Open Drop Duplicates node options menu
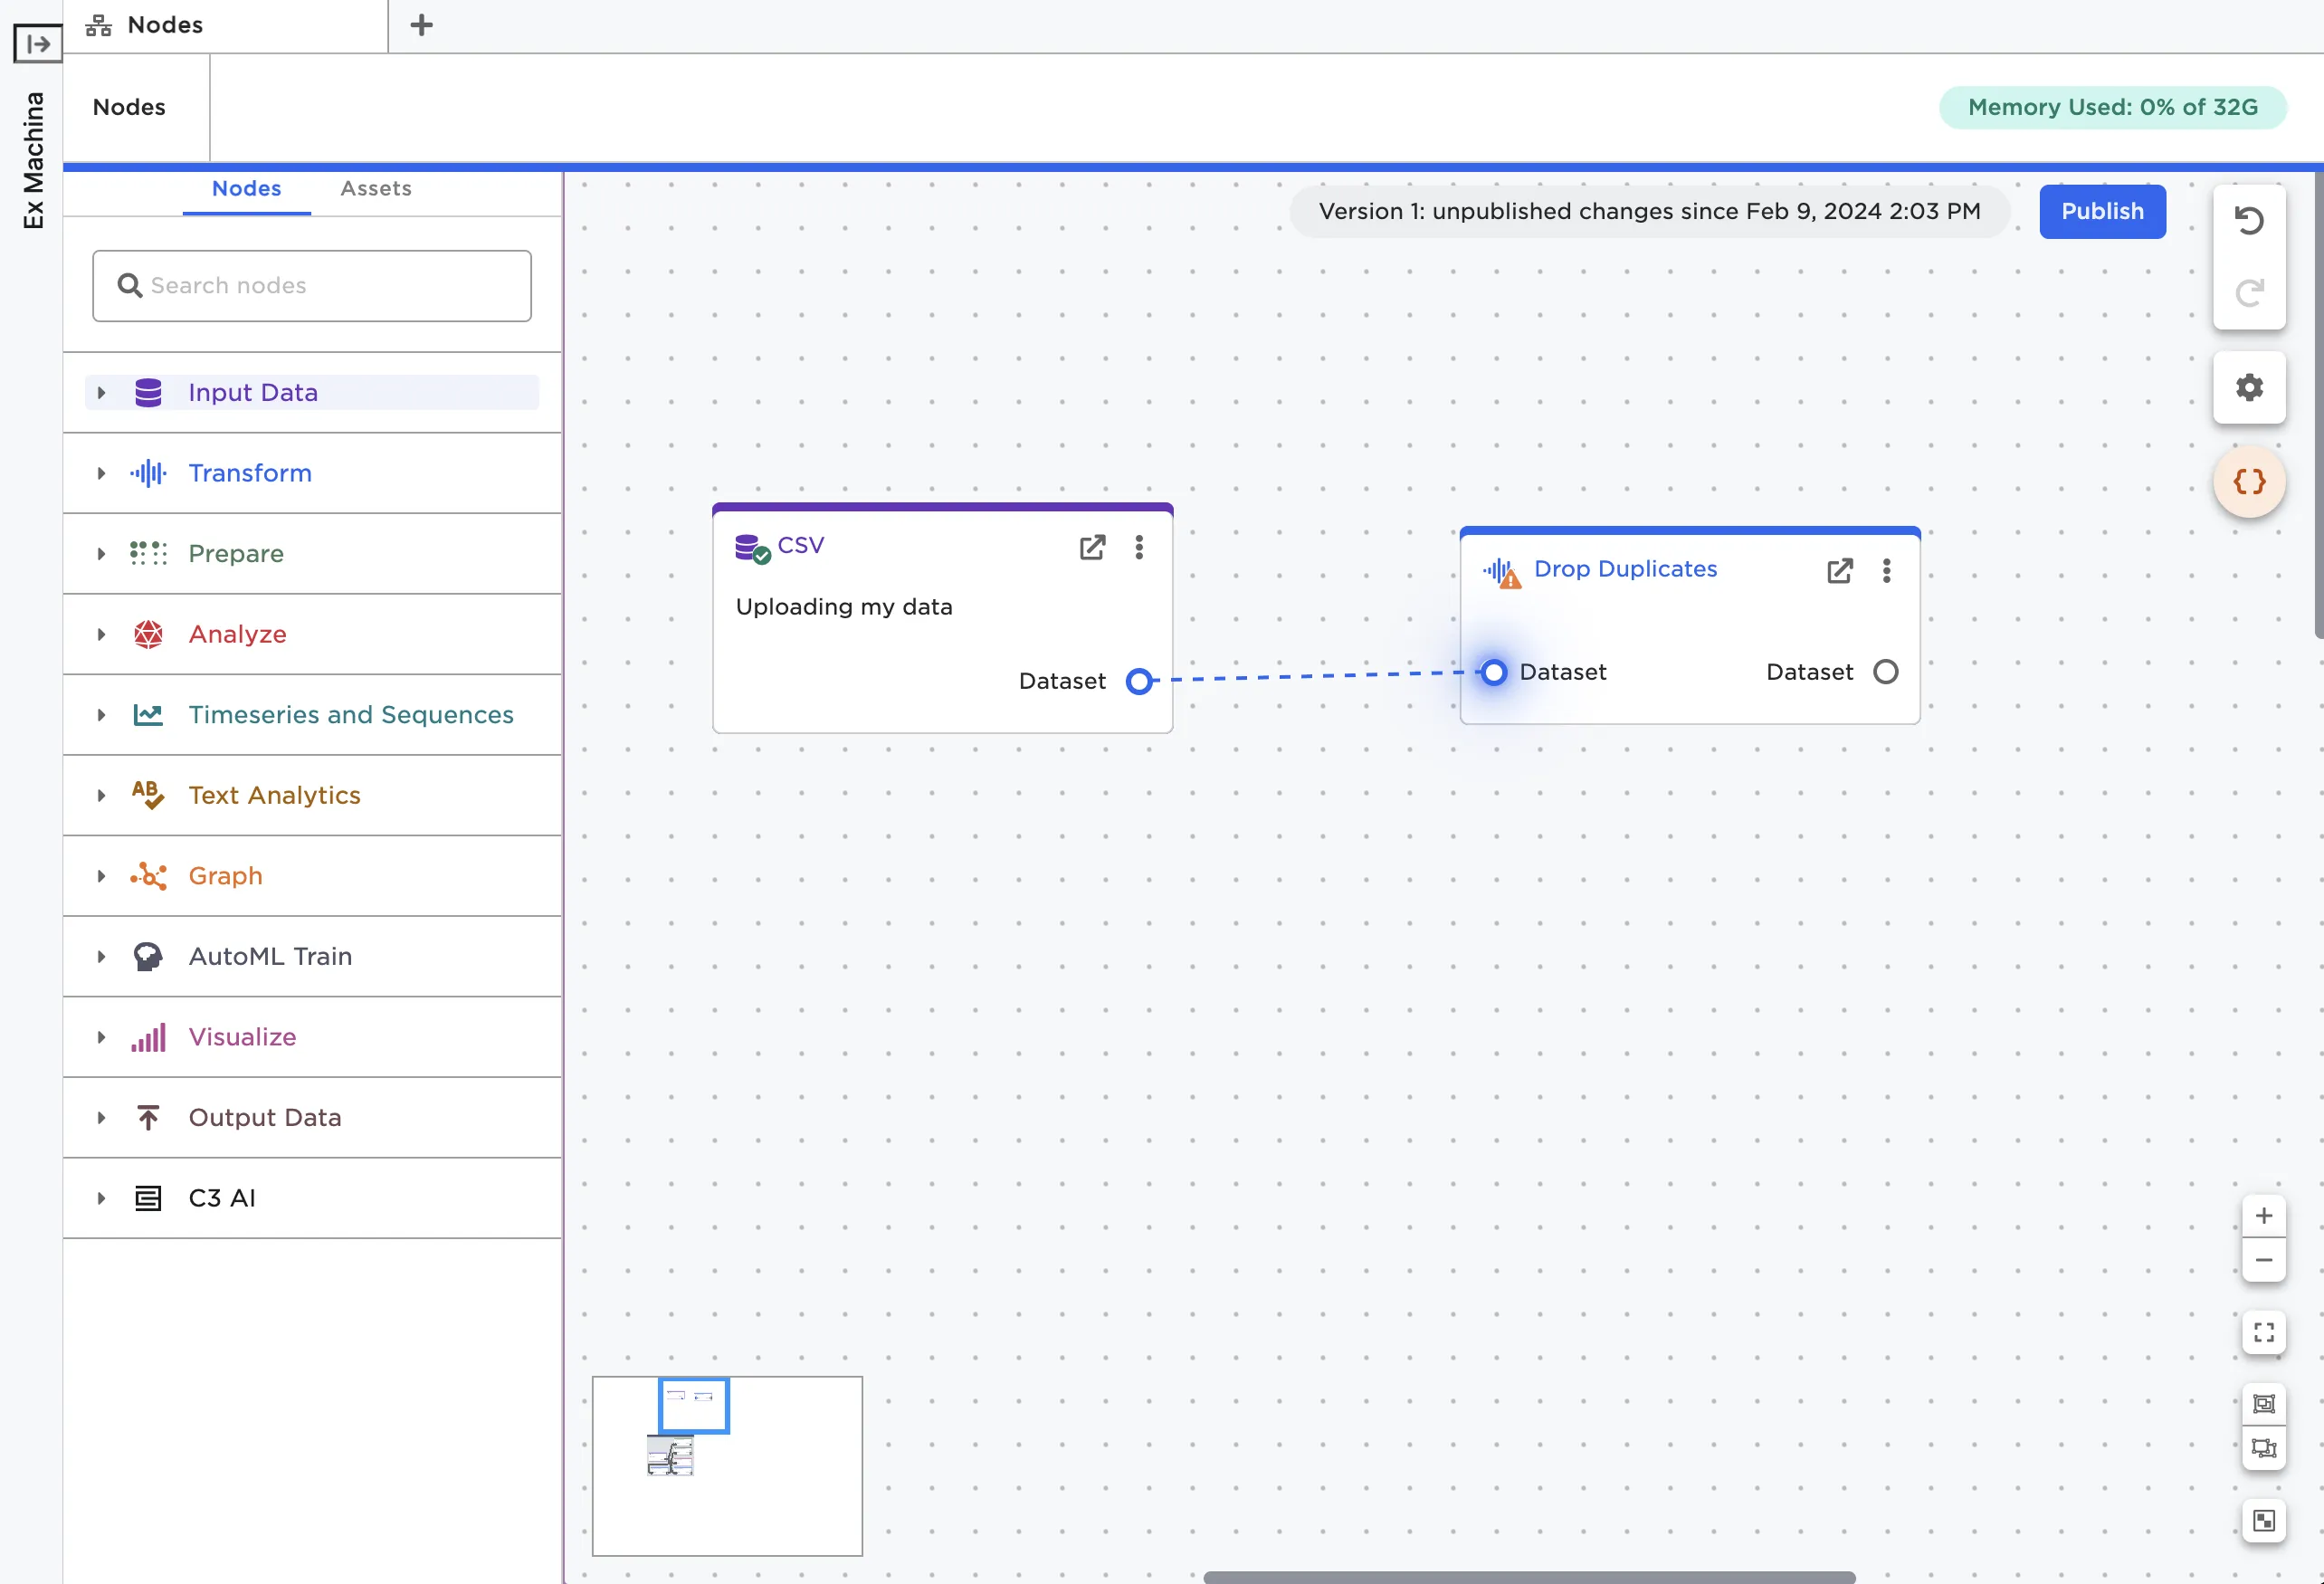Viewport: 2324px width, 1584px height. pos(1886,570)
